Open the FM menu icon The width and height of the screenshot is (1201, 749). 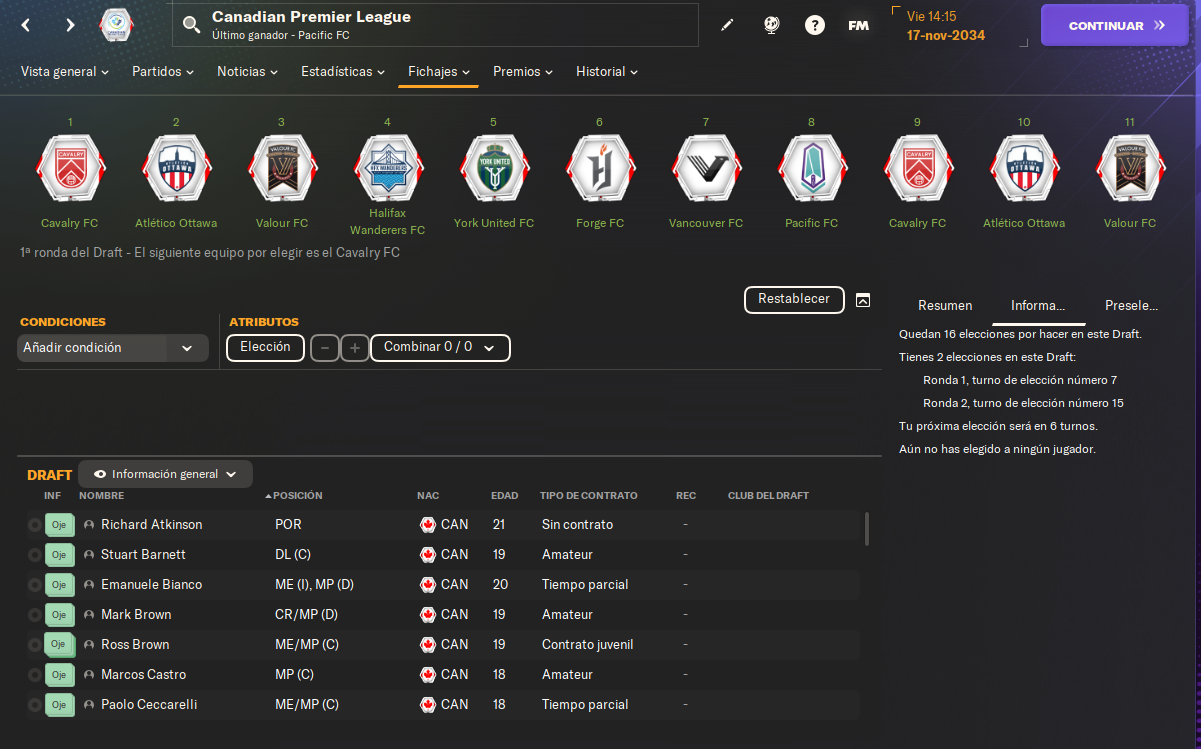(858, 25)
